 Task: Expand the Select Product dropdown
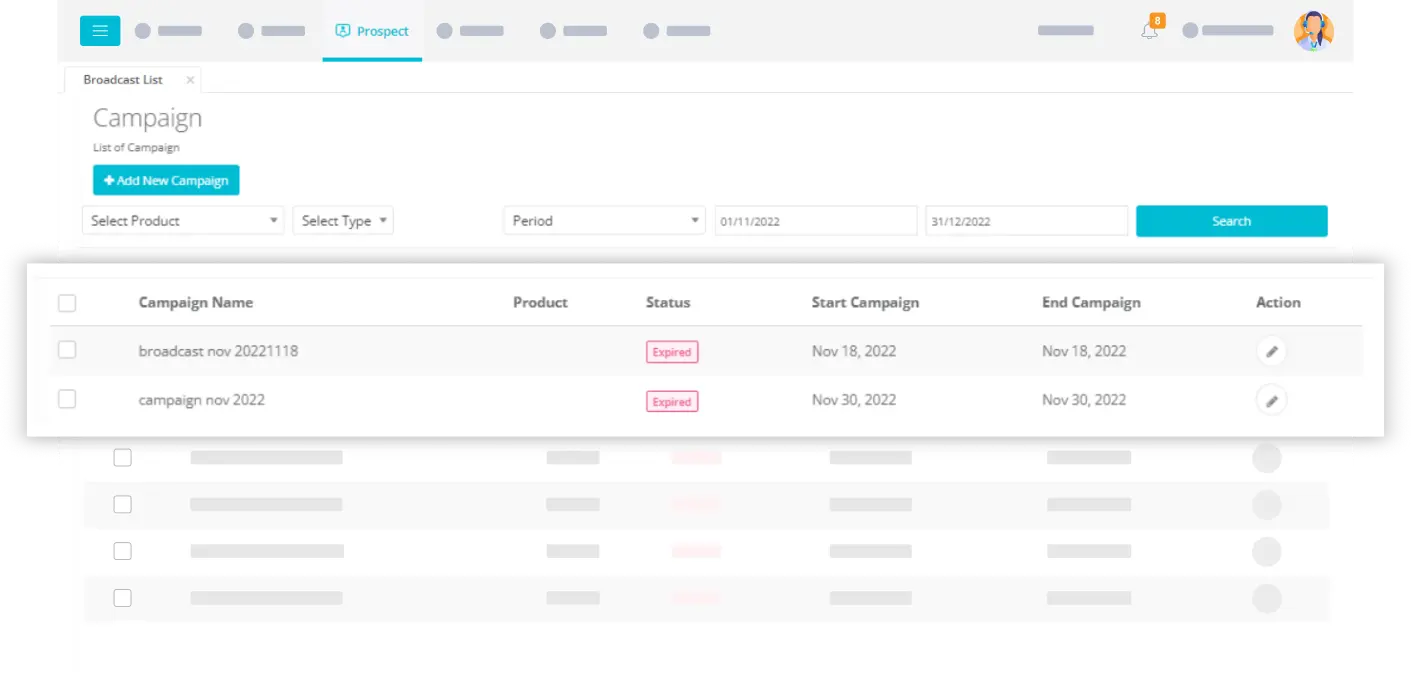click(183, 221)
